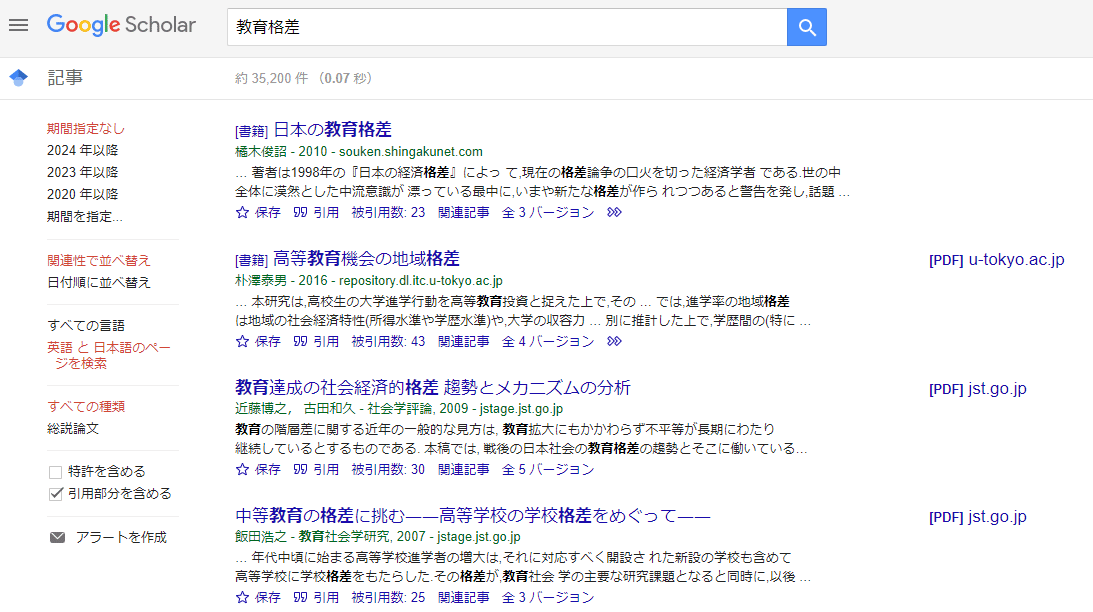Expand more options for 日本の教育格差 result

(614, 213)
